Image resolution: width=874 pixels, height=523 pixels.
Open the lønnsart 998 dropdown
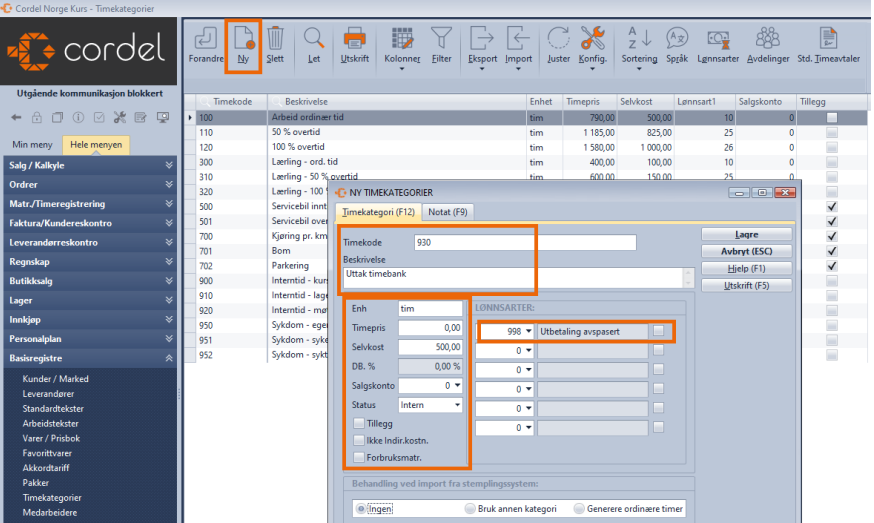pos(528,331)
